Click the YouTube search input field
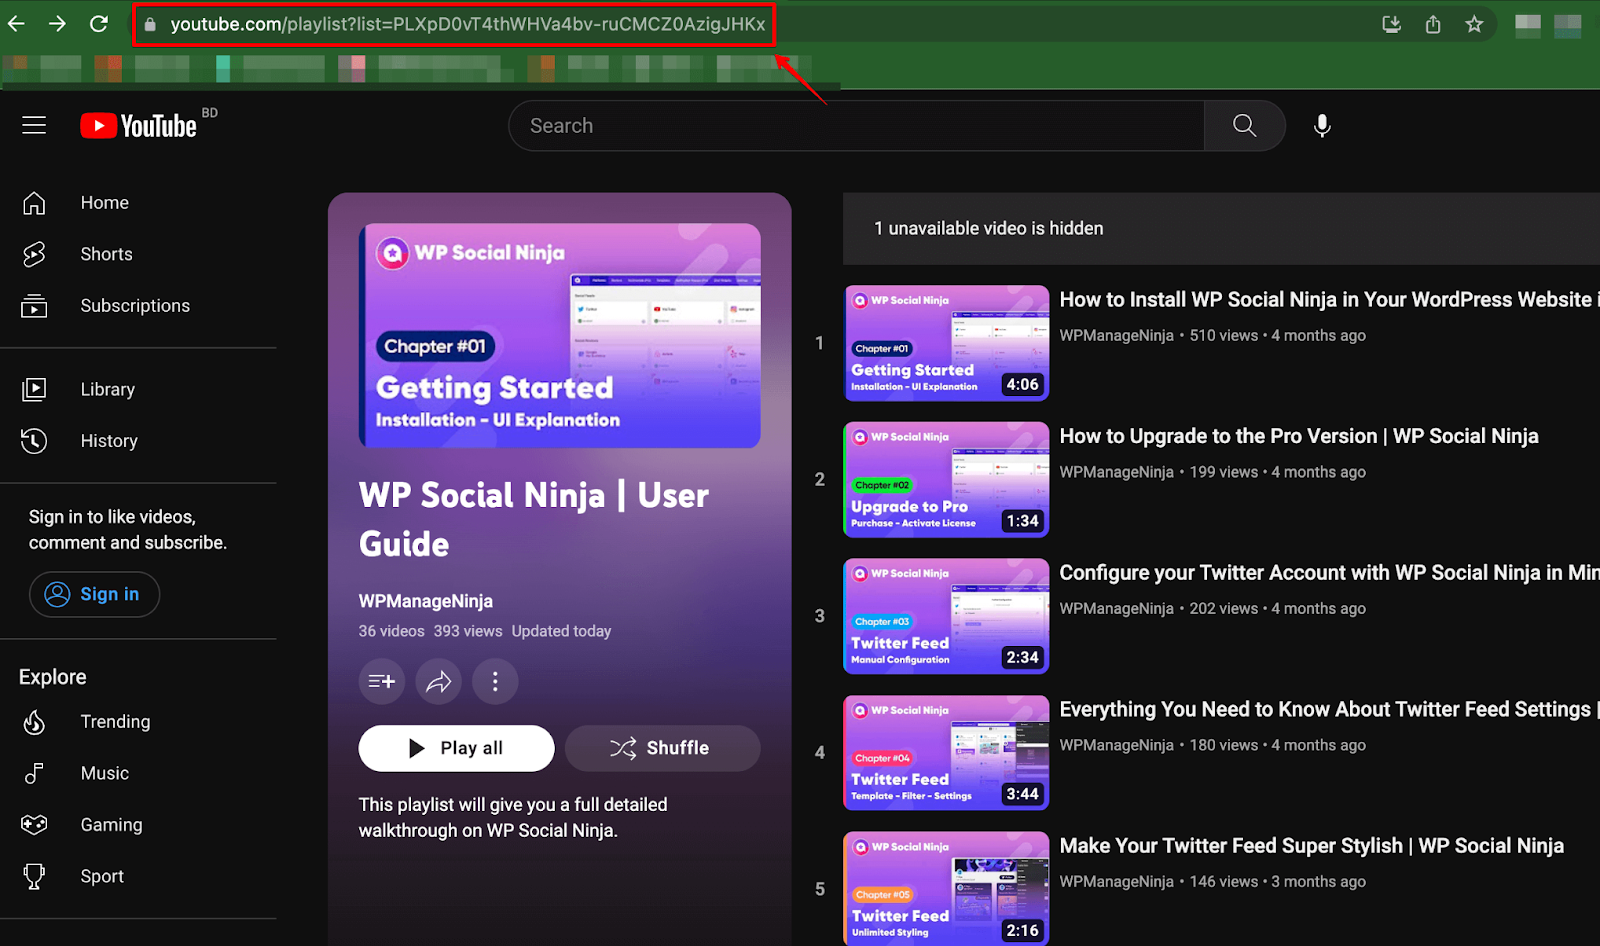The image size is (1600, 946). pos(856,125)
